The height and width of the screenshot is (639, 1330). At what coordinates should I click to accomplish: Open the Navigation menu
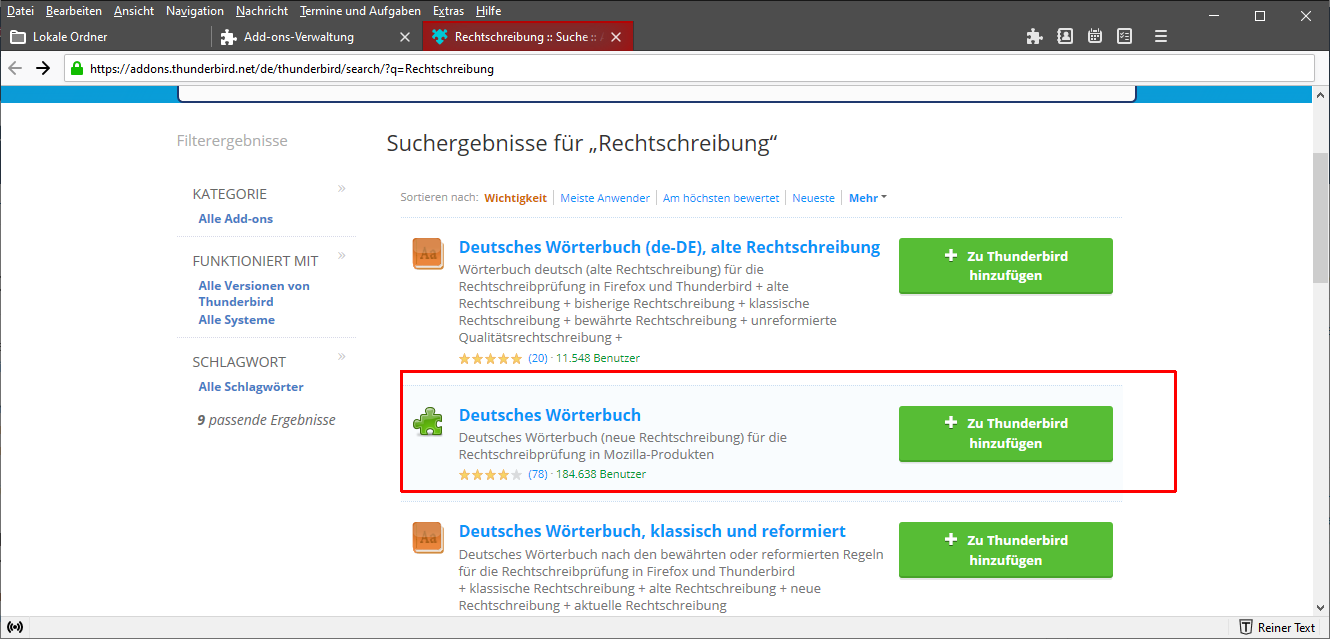pos(195,10)
